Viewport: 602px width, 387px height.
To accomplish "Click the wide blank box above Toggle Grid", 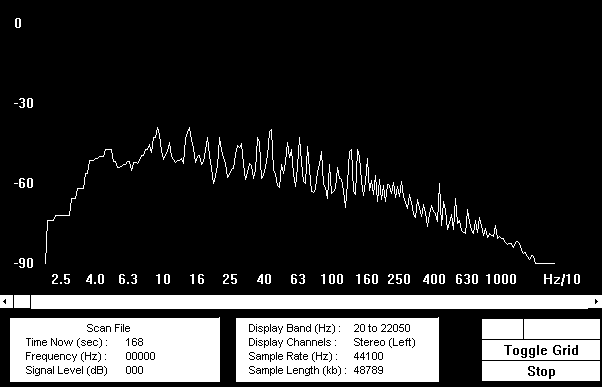I will click(x=562, y=329).
